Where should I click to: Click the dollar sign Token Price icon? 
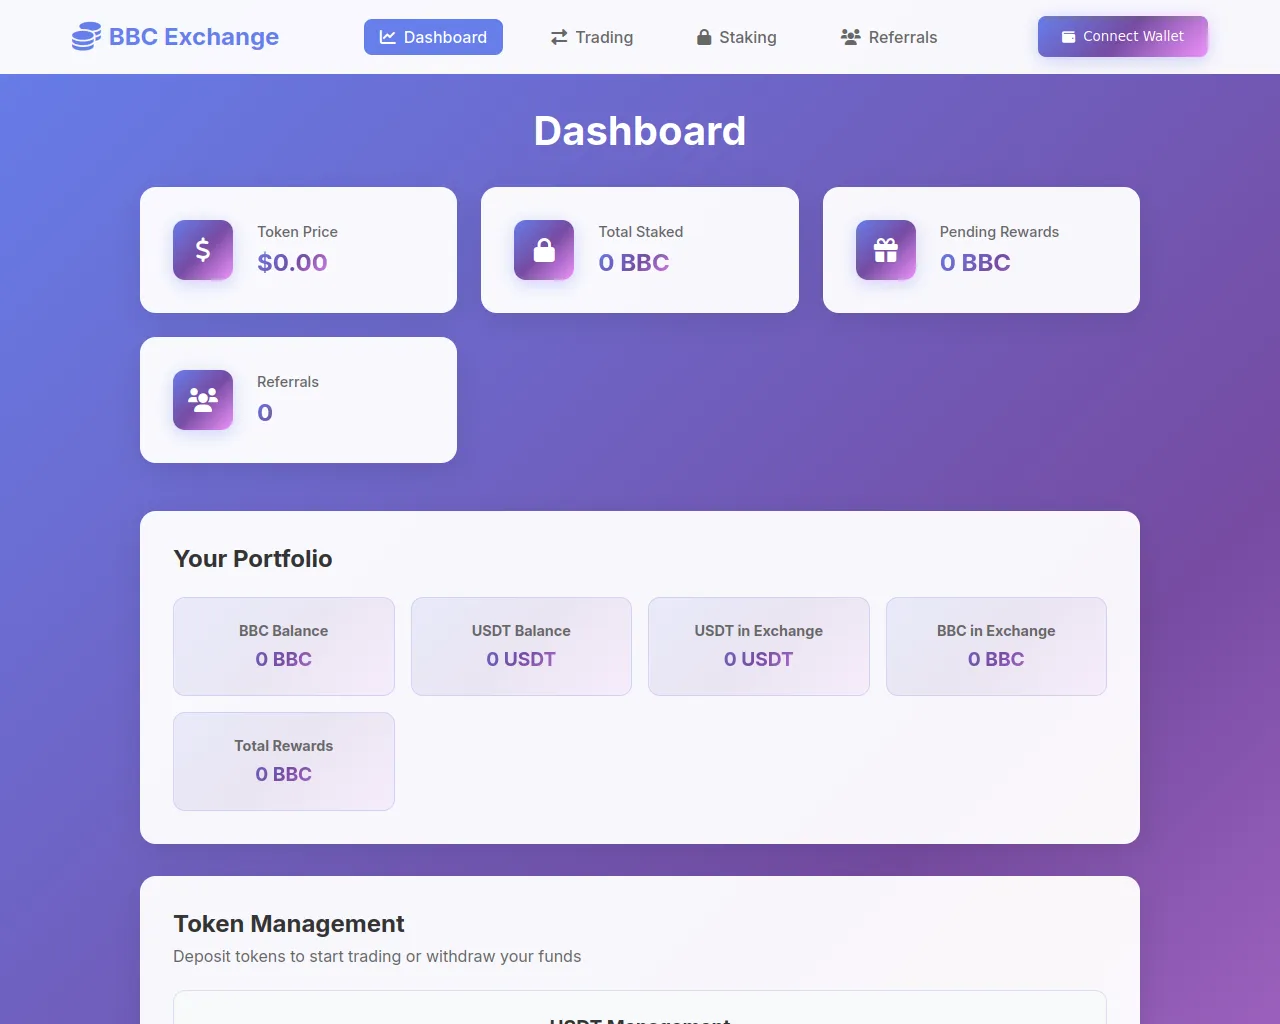pos(203,250)
